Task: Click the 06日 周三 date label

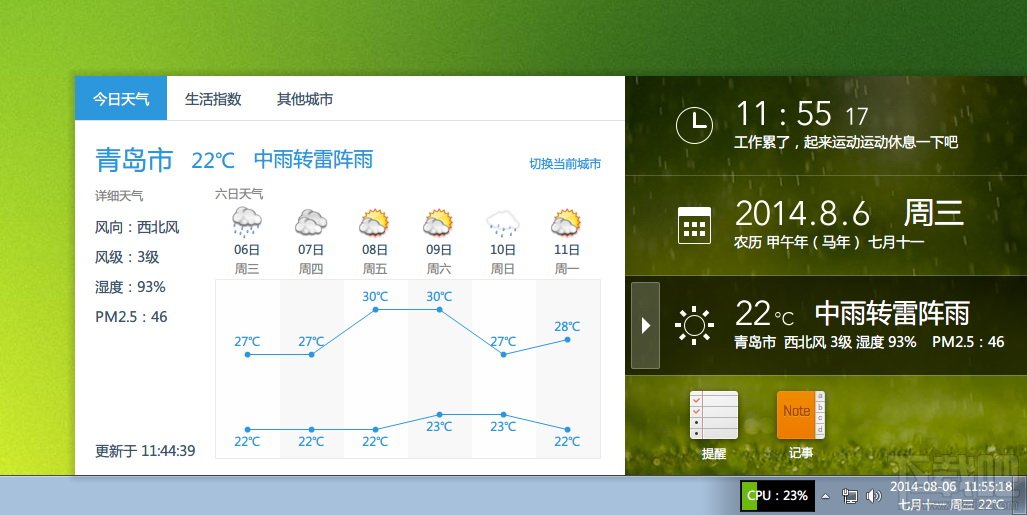Action: (247, 259)
